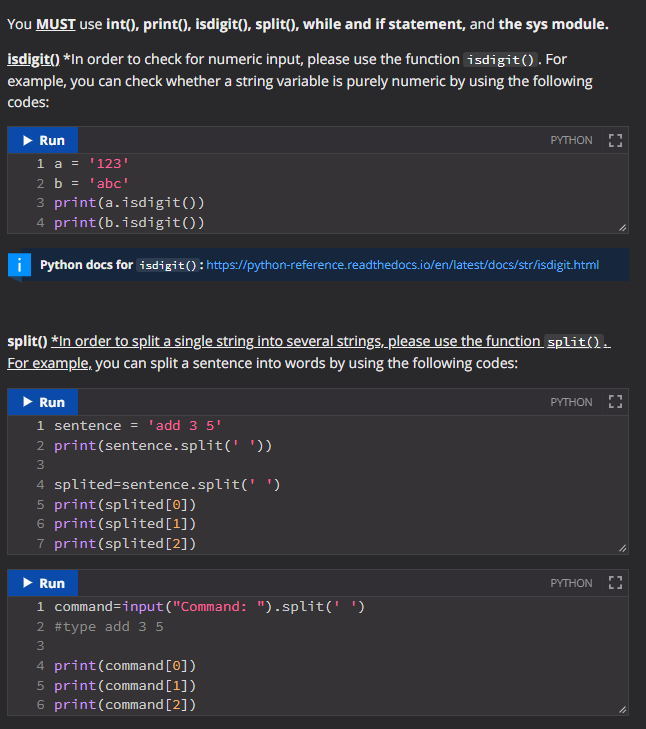Click the line print(splited[1])
This screenshot has height=729, width=646.
125,524
